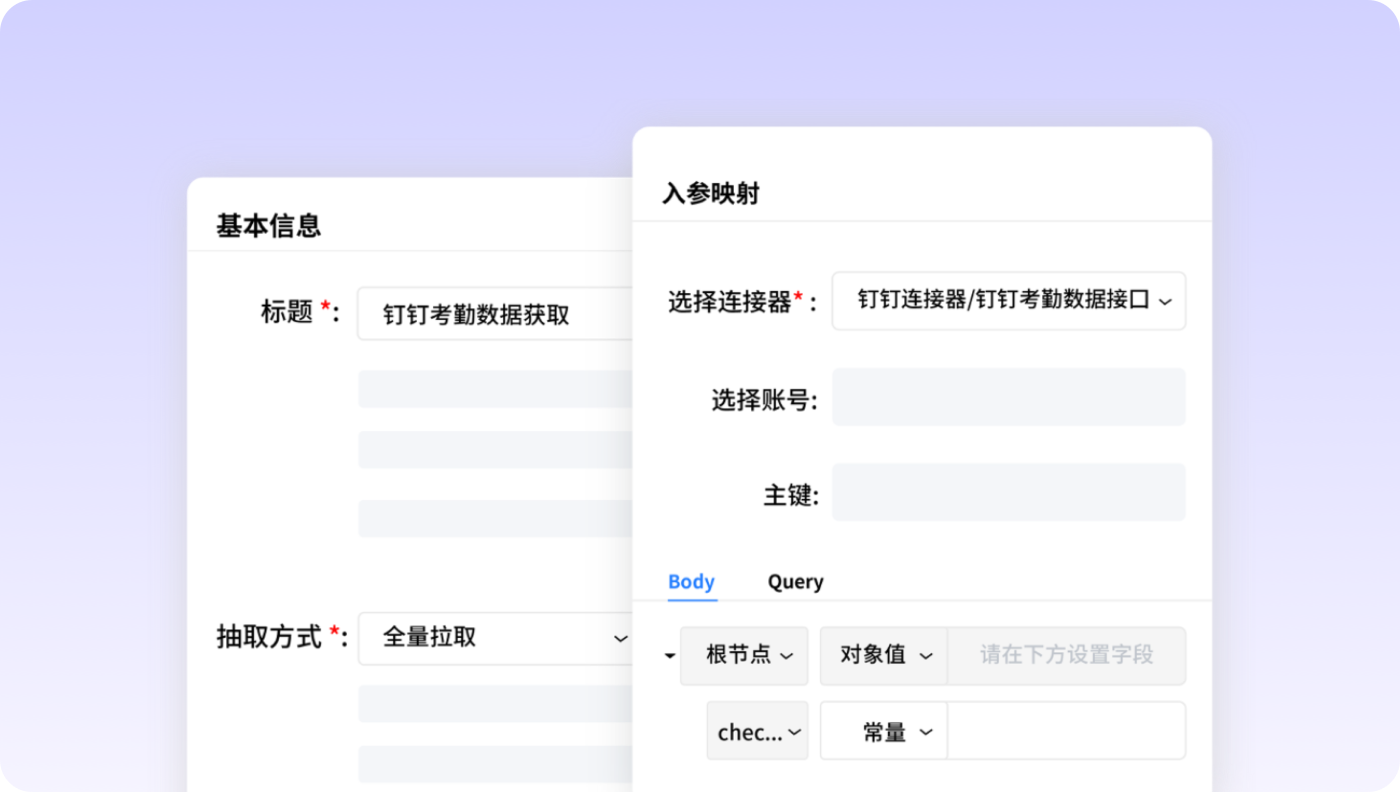Open the 选择连接器 dropdown

pyautogui.click(x=1008, y=301)
